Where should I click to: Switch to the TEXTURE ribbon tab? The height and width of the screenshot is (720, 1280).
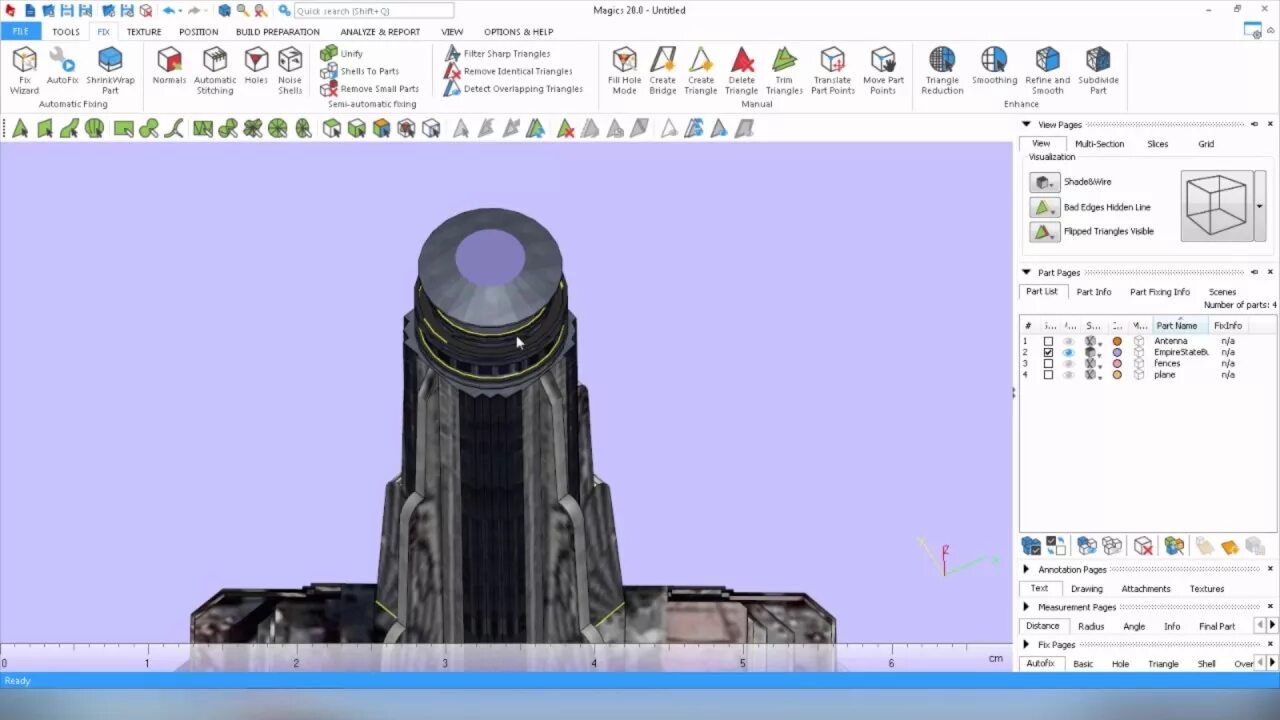[x=144, y=32]
